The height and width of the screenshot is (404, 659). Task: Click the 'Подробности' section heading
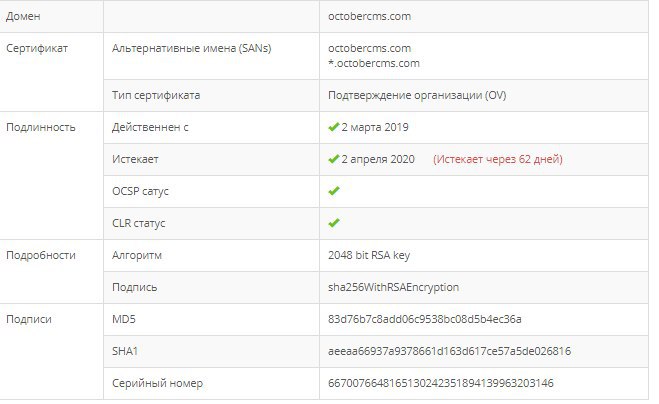(x=41, y=255)
